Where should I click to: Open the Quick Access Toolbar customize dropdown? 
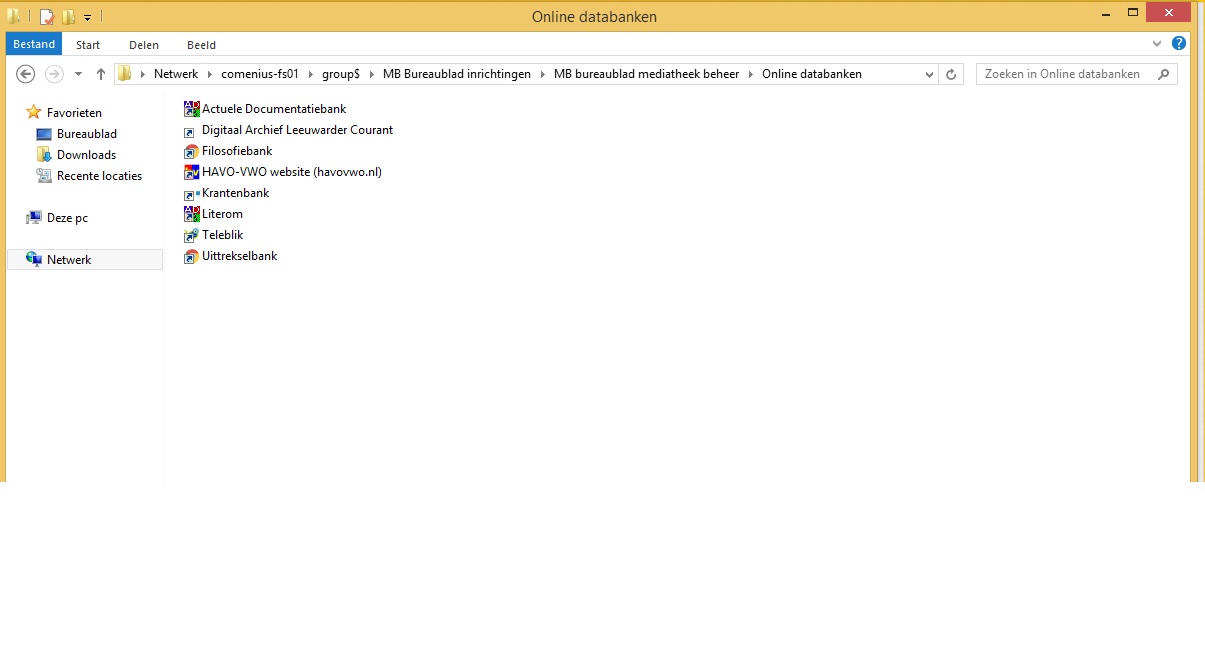point(88,17)
